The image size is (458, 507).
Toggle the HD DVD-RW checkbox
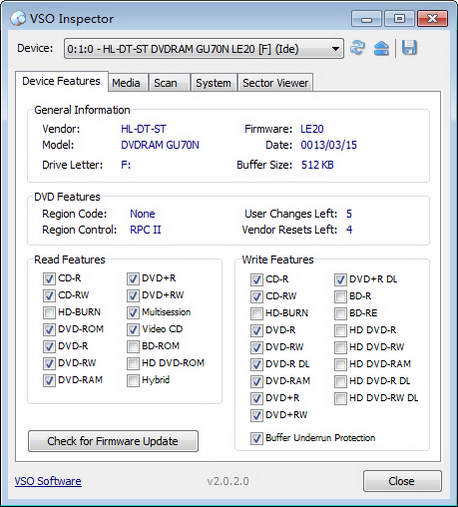(340, 347)
